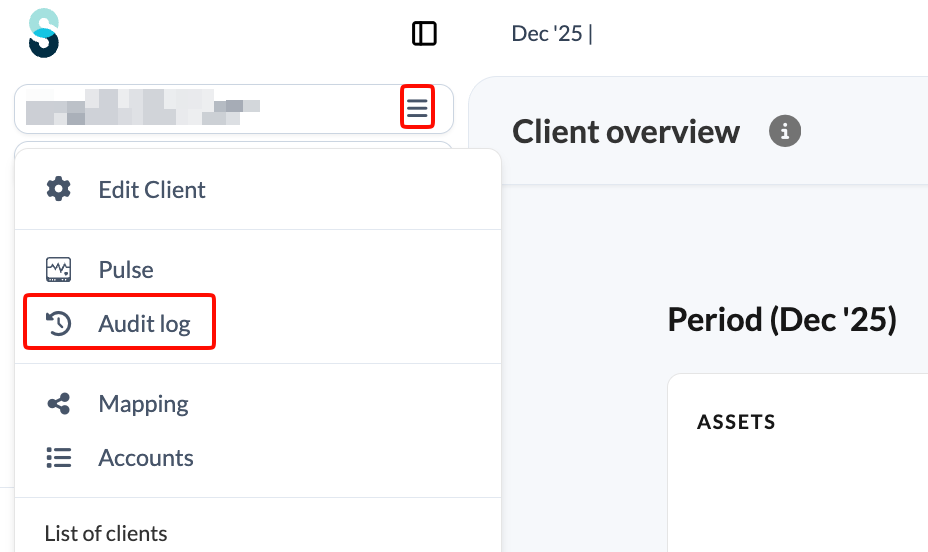
Task: Open Accounts from the menu
Action: [x=146, y=458]
